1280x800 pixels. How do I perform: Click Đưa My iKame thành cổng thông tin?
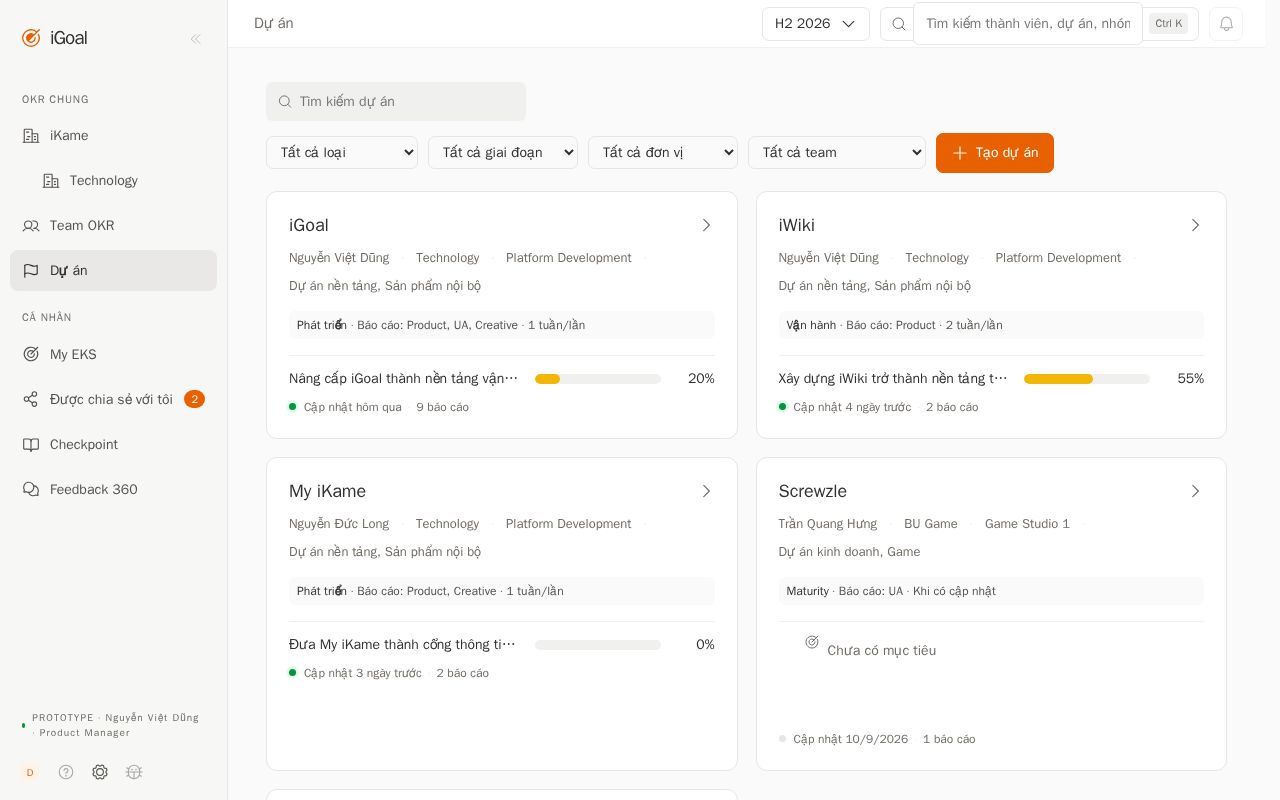click(403, 645)
